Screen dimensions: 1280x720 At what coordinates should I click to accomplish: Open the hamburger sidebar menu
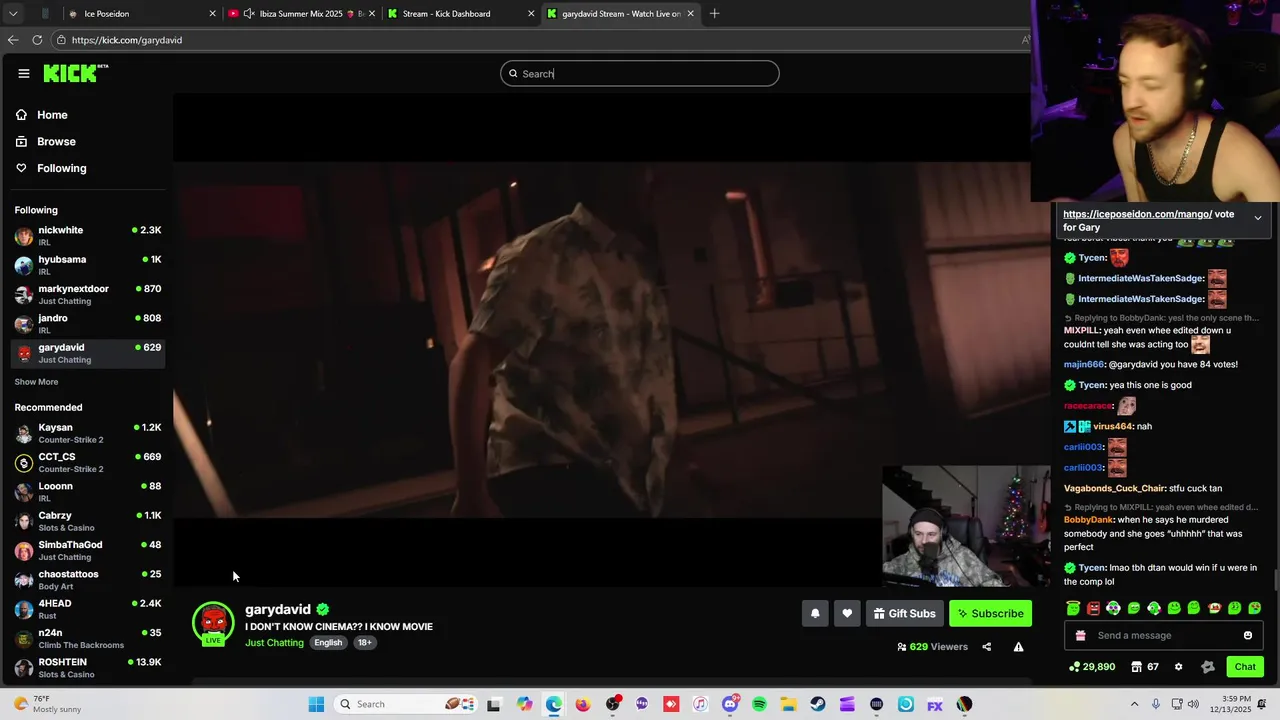[24, 73]
